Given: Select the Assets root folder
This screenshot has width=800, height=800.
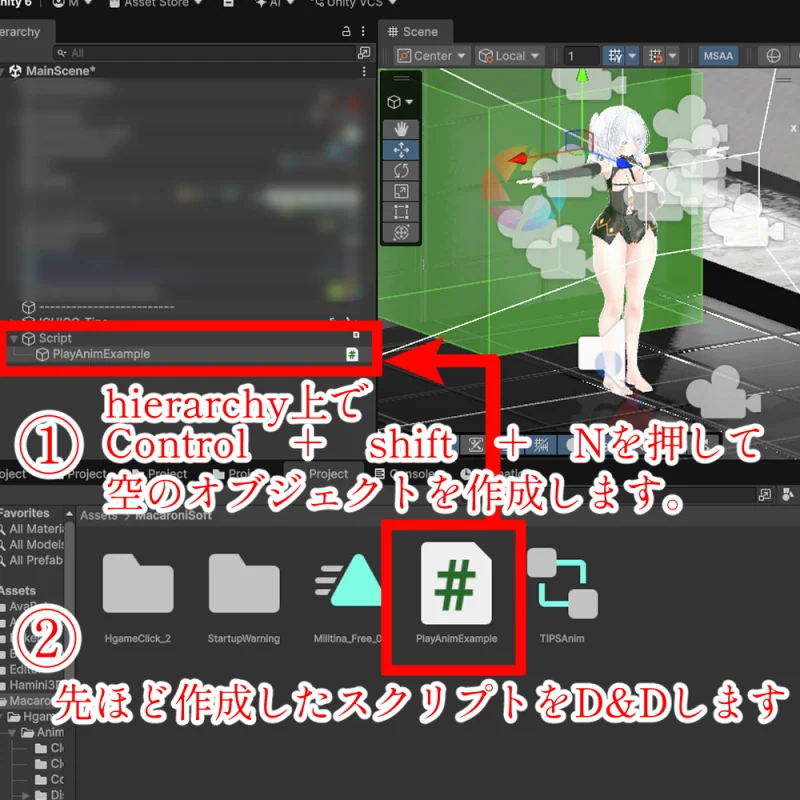Looking at the screenshot, I should pos(18,590).
